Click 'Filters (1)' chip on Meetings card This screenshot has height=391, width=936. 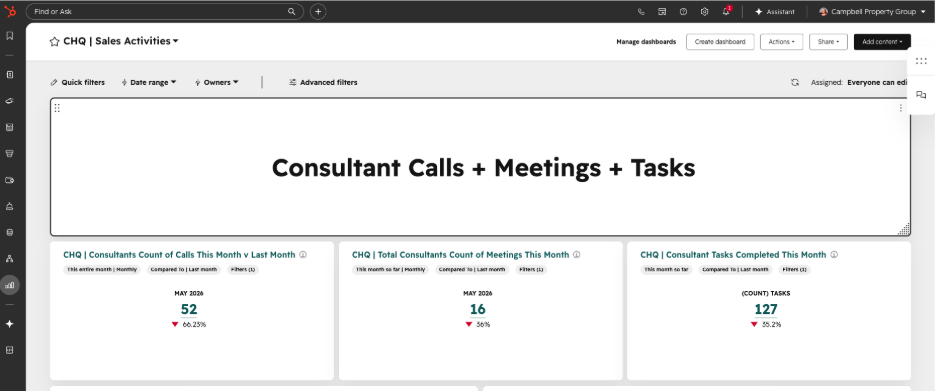pyautogui.click(x=531, y=270)
